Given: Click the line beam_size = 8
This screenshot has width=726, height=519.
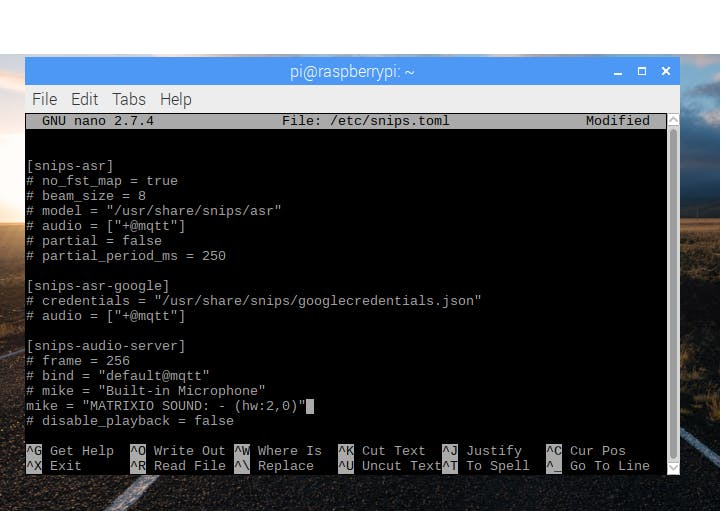Looking at the screenshot, I should 86,196.
